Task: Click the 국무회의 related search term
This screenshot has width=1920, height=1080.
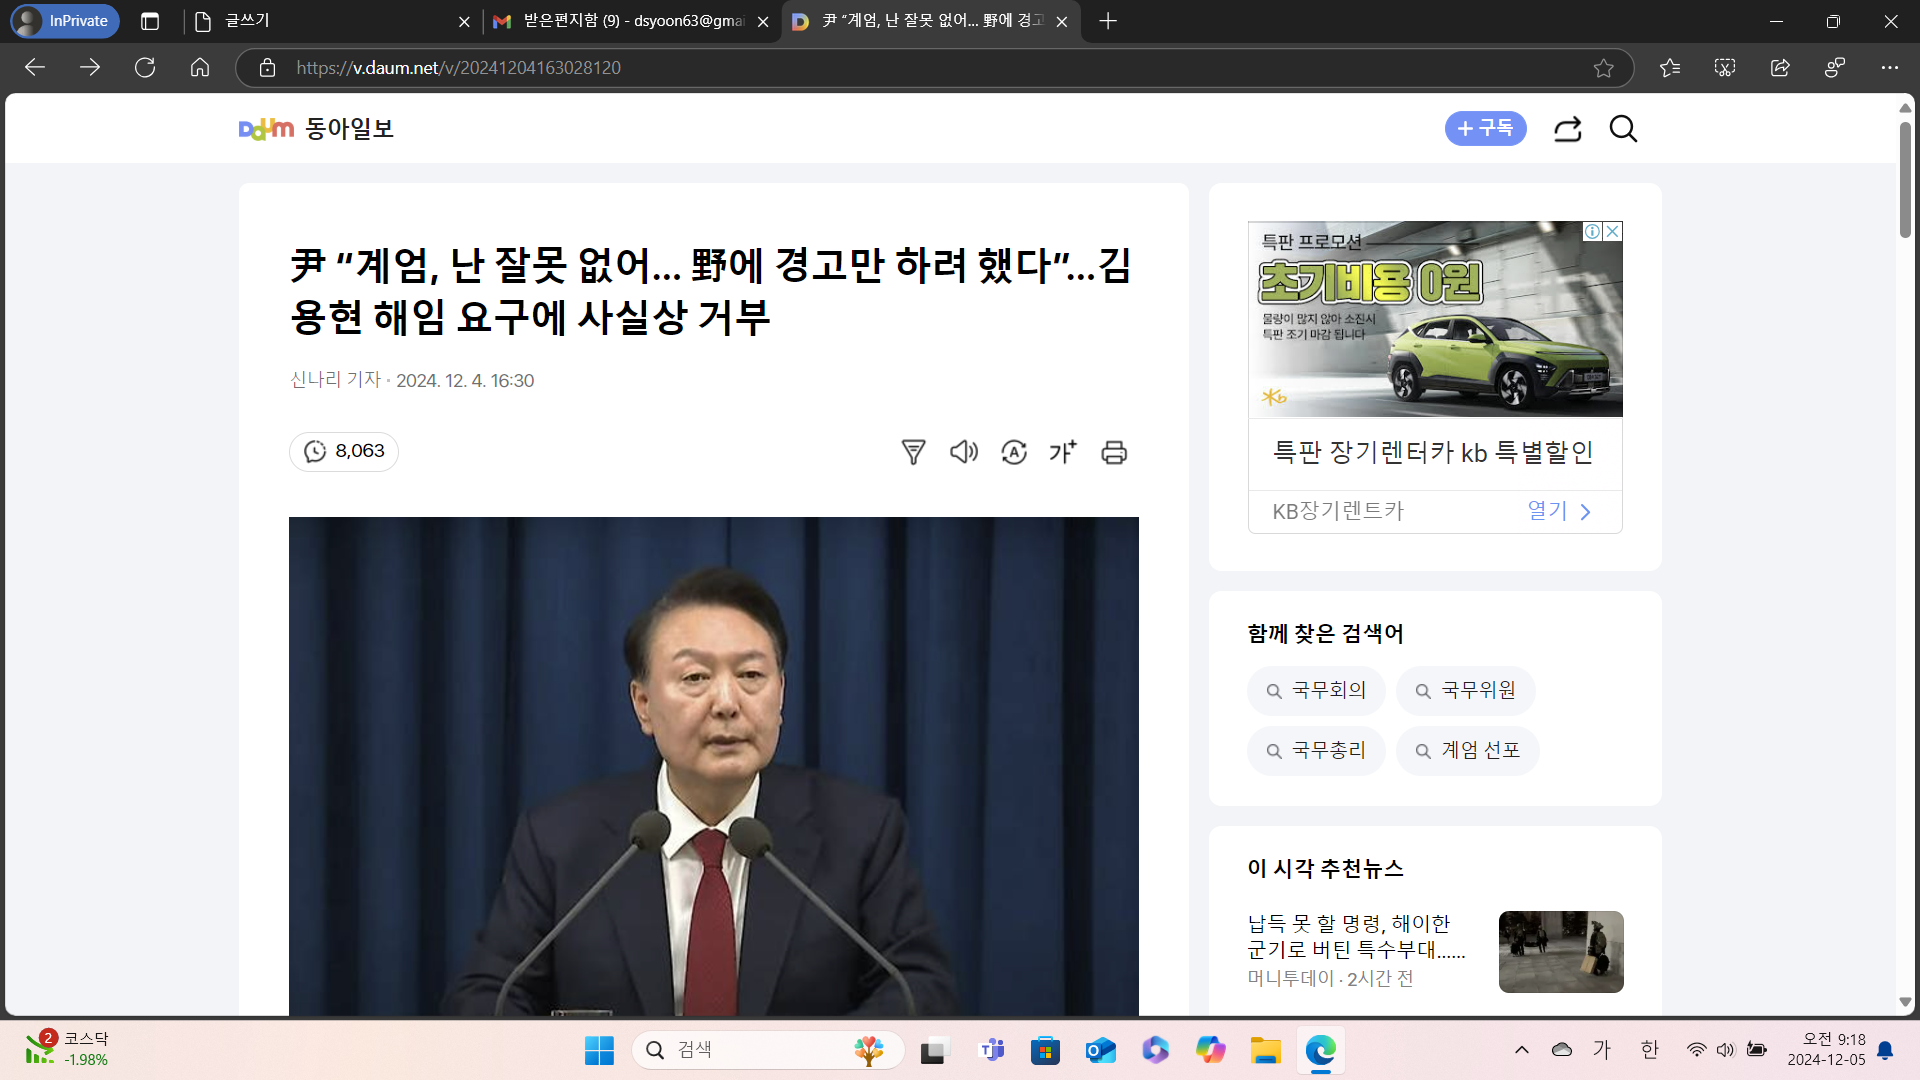Action: click(x=1316, y=691)
